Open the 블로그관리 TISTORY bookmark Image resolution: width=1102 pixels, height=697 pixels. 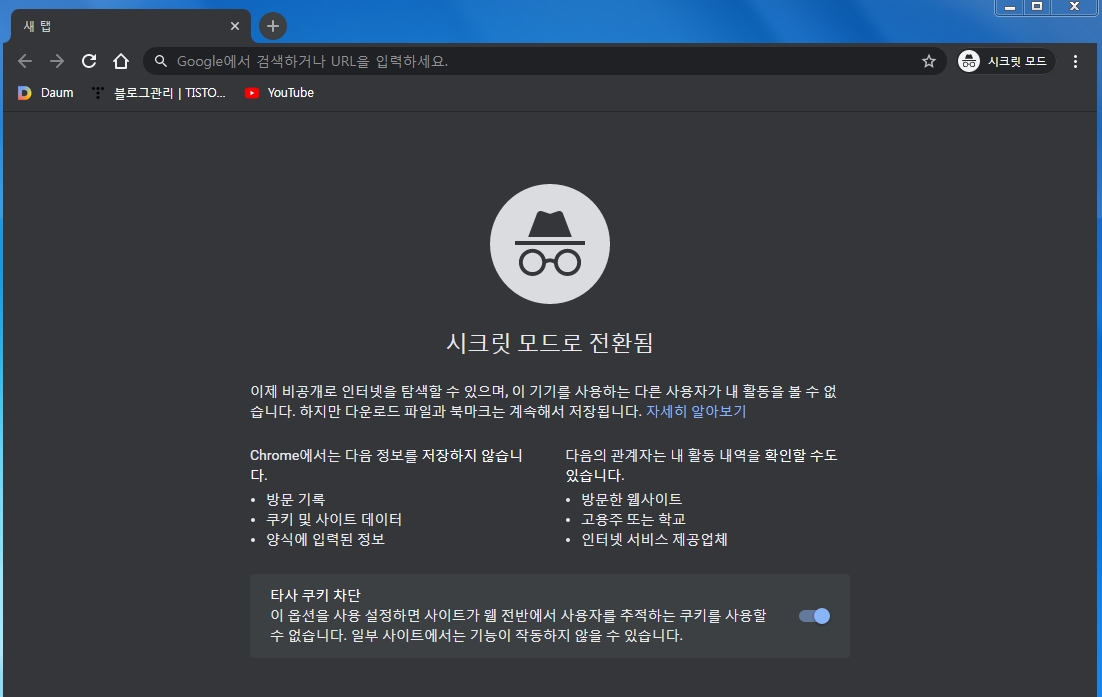(159, 93)
